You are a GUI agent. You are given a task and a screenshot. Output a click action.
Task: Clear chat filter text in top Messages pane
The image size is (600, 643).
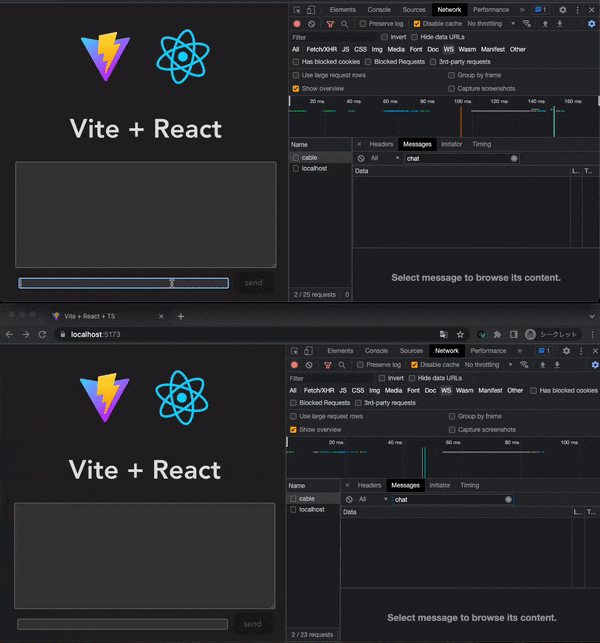[x=514, y=158]
